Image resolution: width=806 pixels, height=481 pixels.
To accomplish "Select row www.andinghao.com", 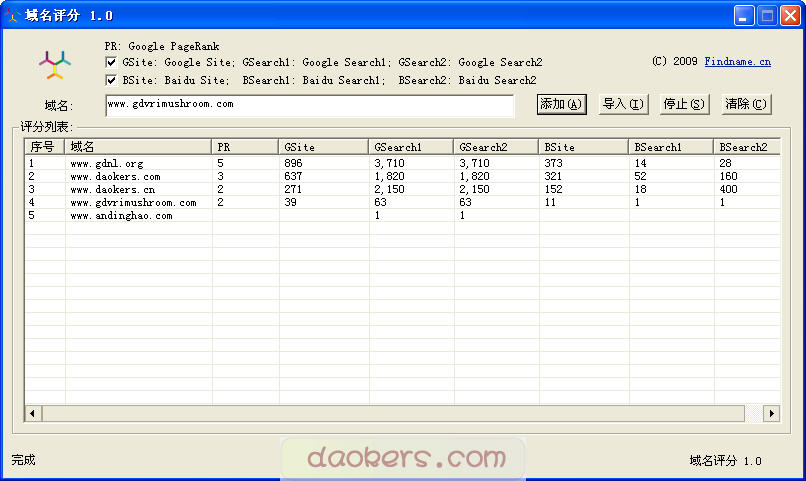I will coord(402,215).
